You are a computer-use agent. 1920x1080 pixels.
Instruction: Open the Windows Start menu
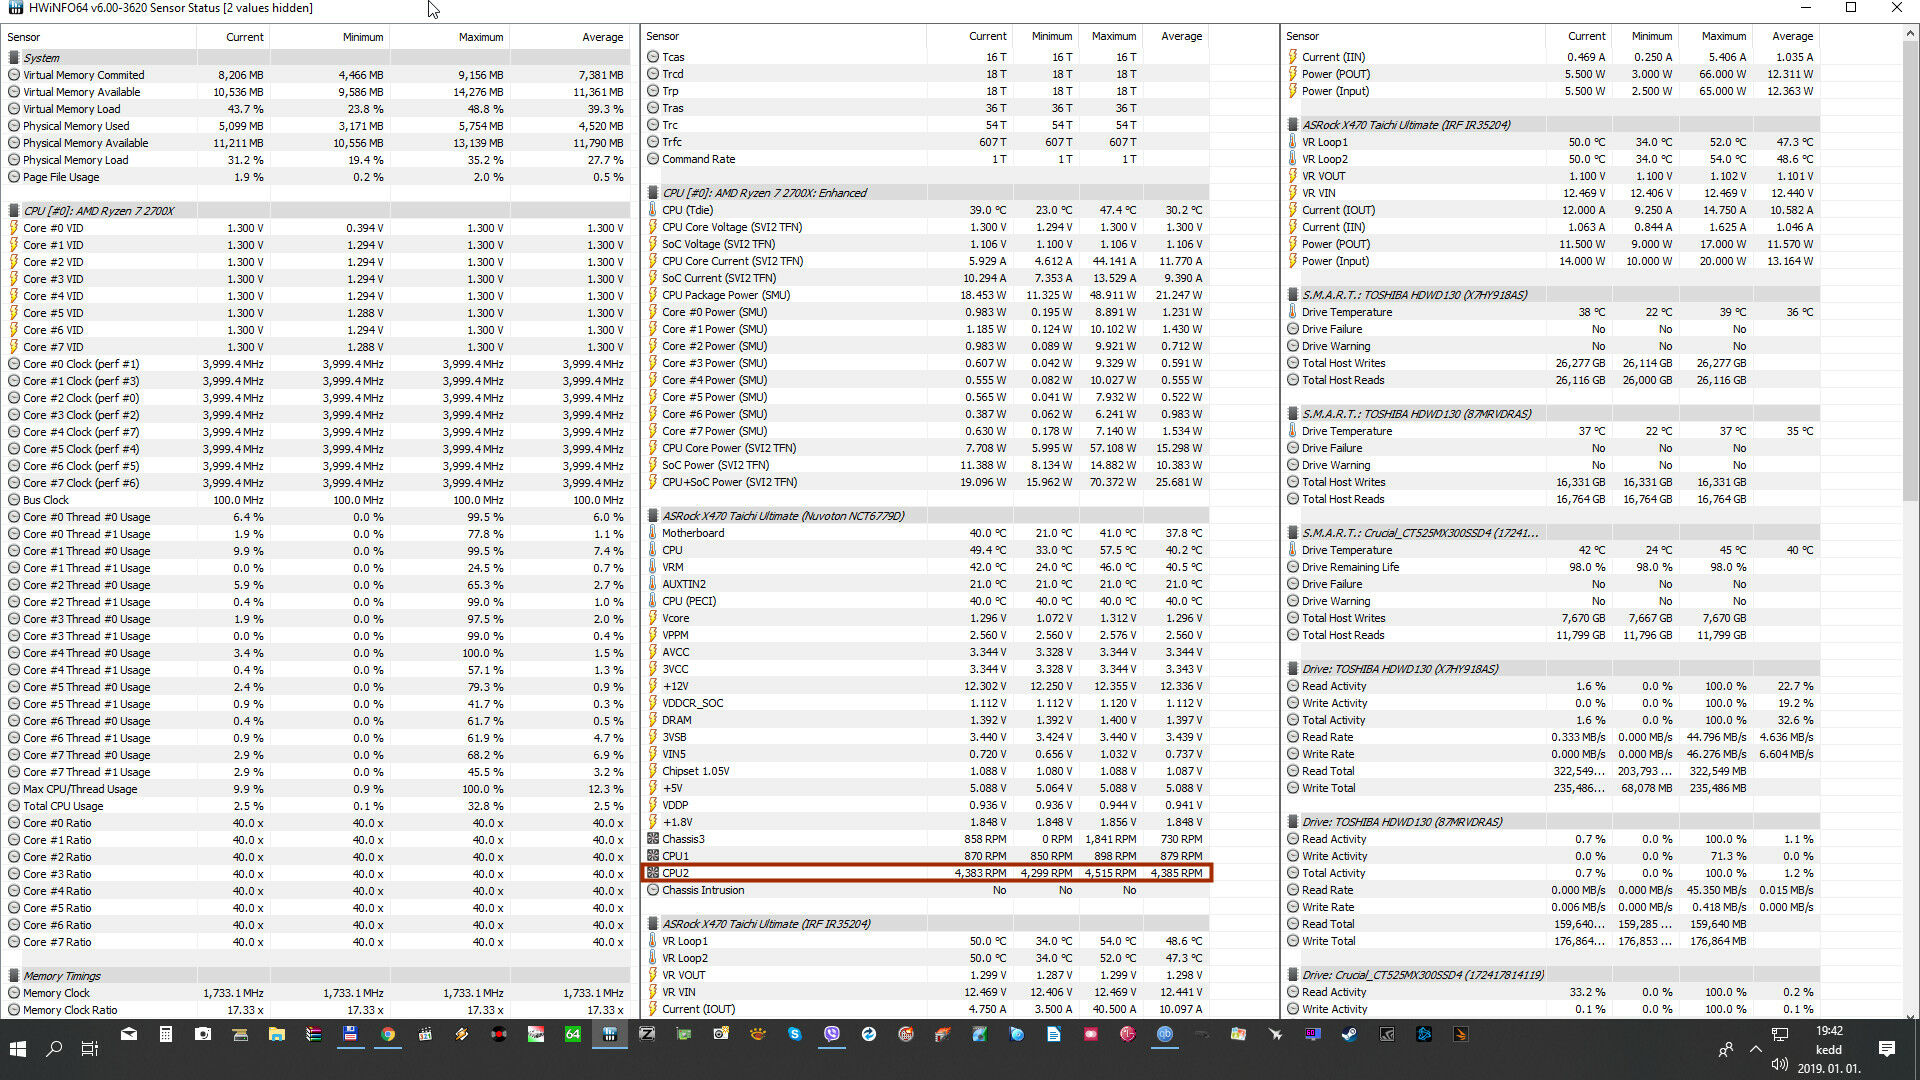pyautogui.click(x=18, y=1049)
